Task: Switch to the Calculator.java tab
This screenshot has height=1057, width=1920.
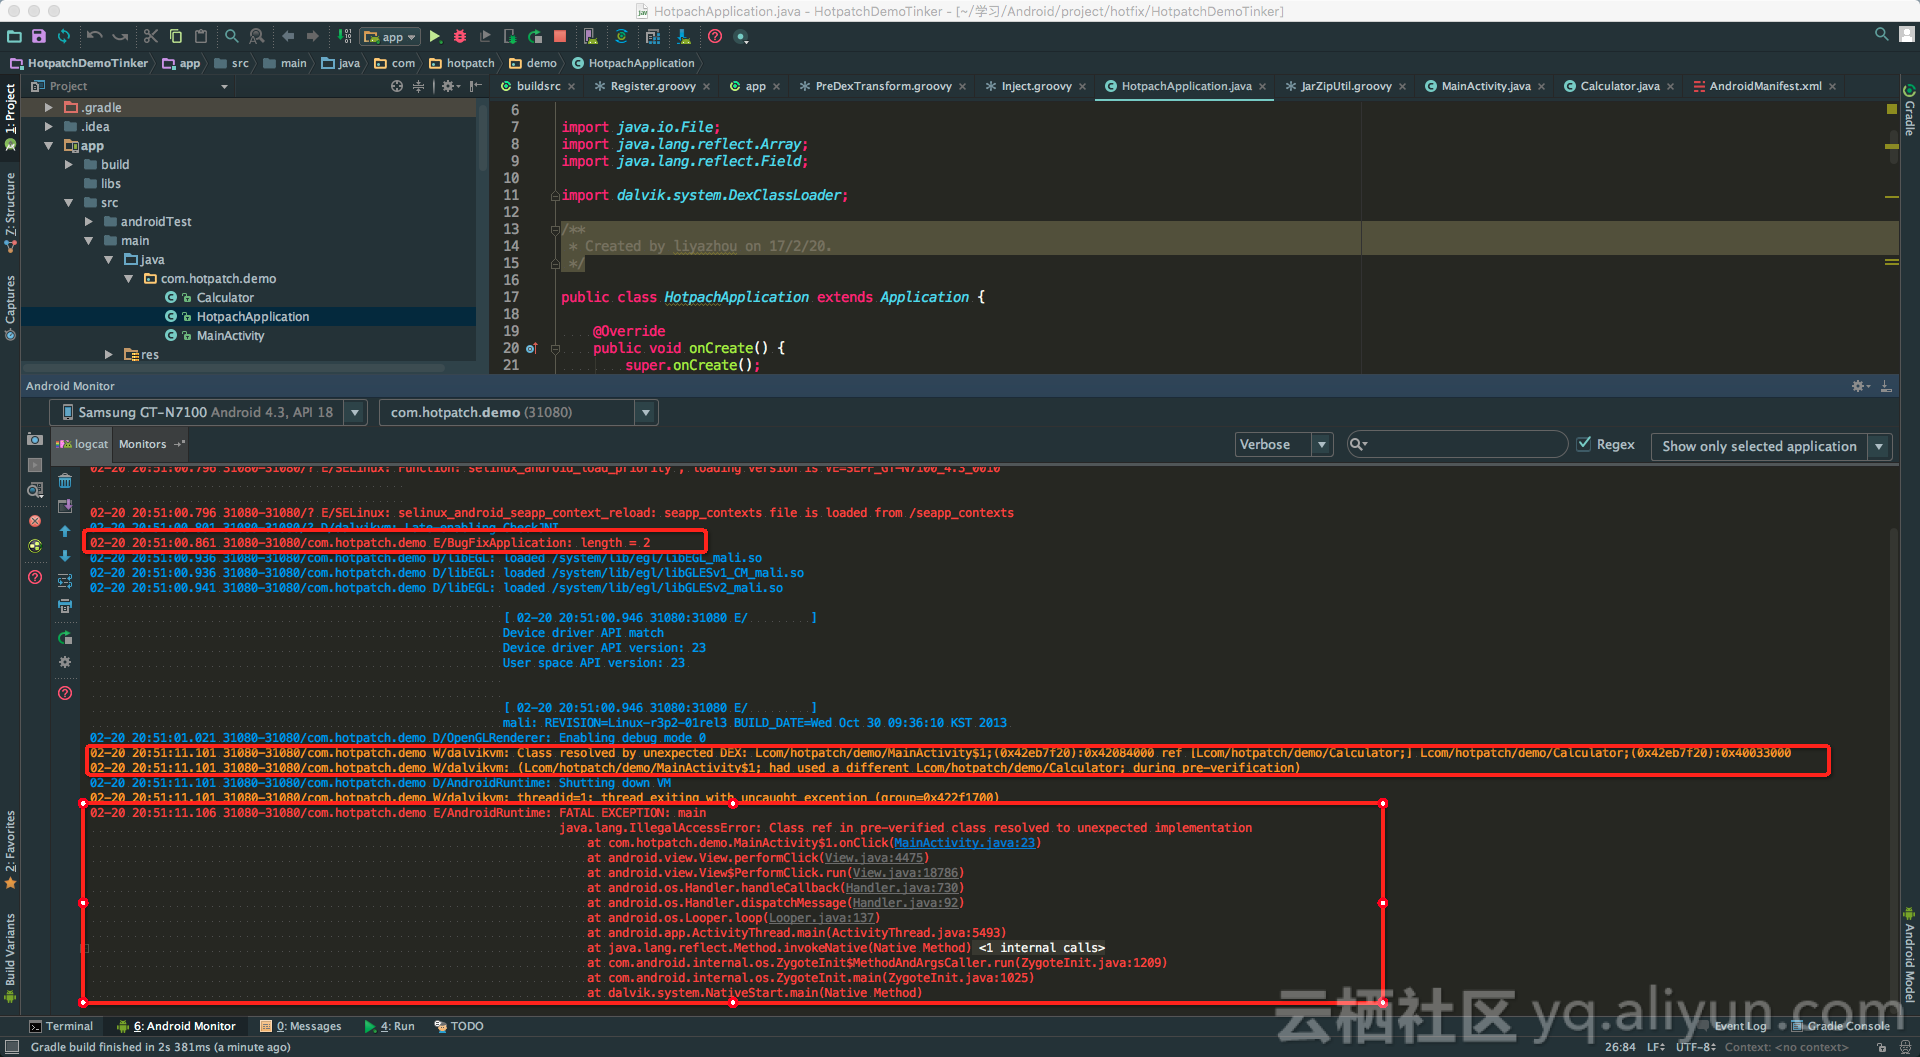Action: (1619, 87)
